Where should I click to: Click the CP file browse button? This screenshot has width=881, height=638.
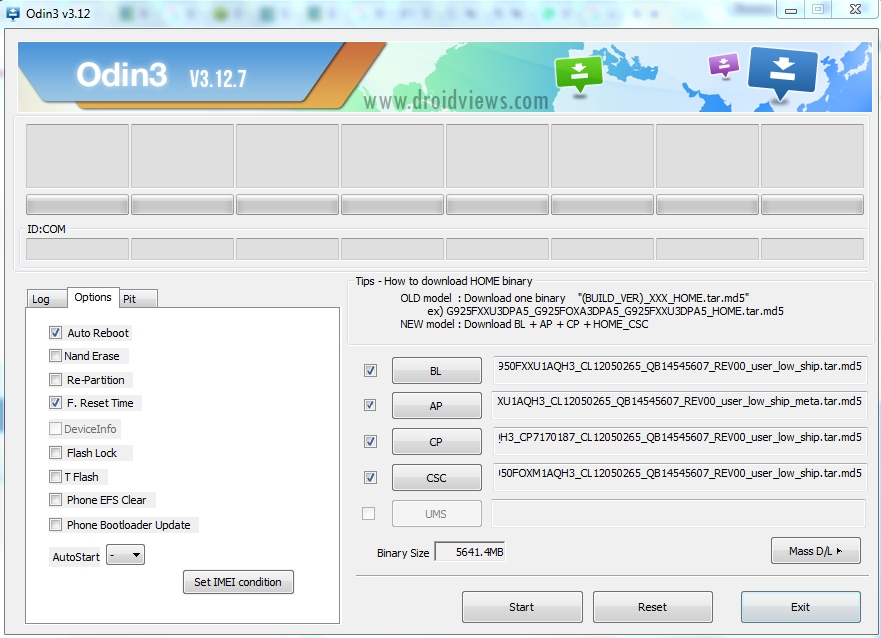[437, 441]
